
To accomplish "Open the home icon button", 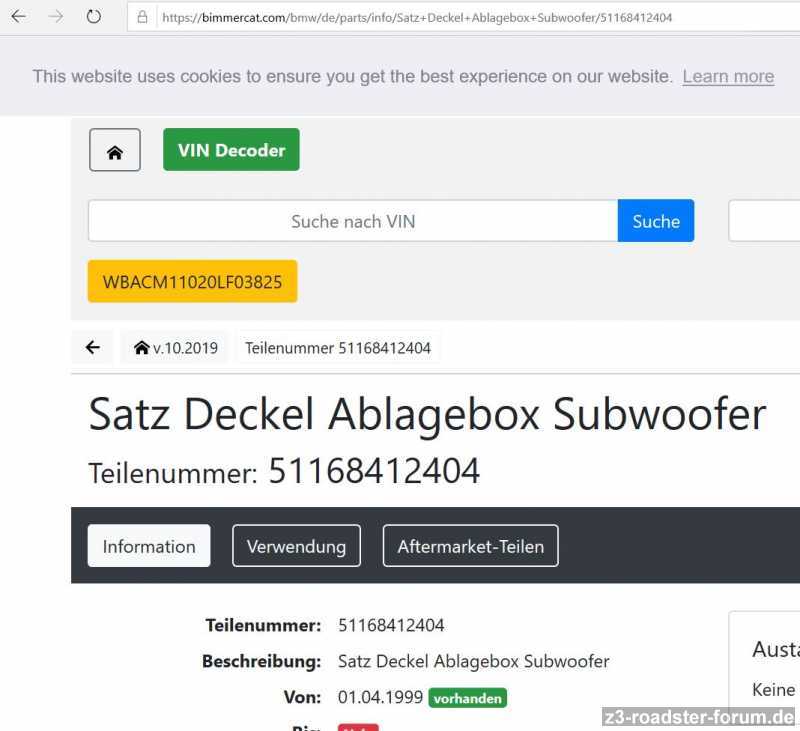I will tap(115, 151).
